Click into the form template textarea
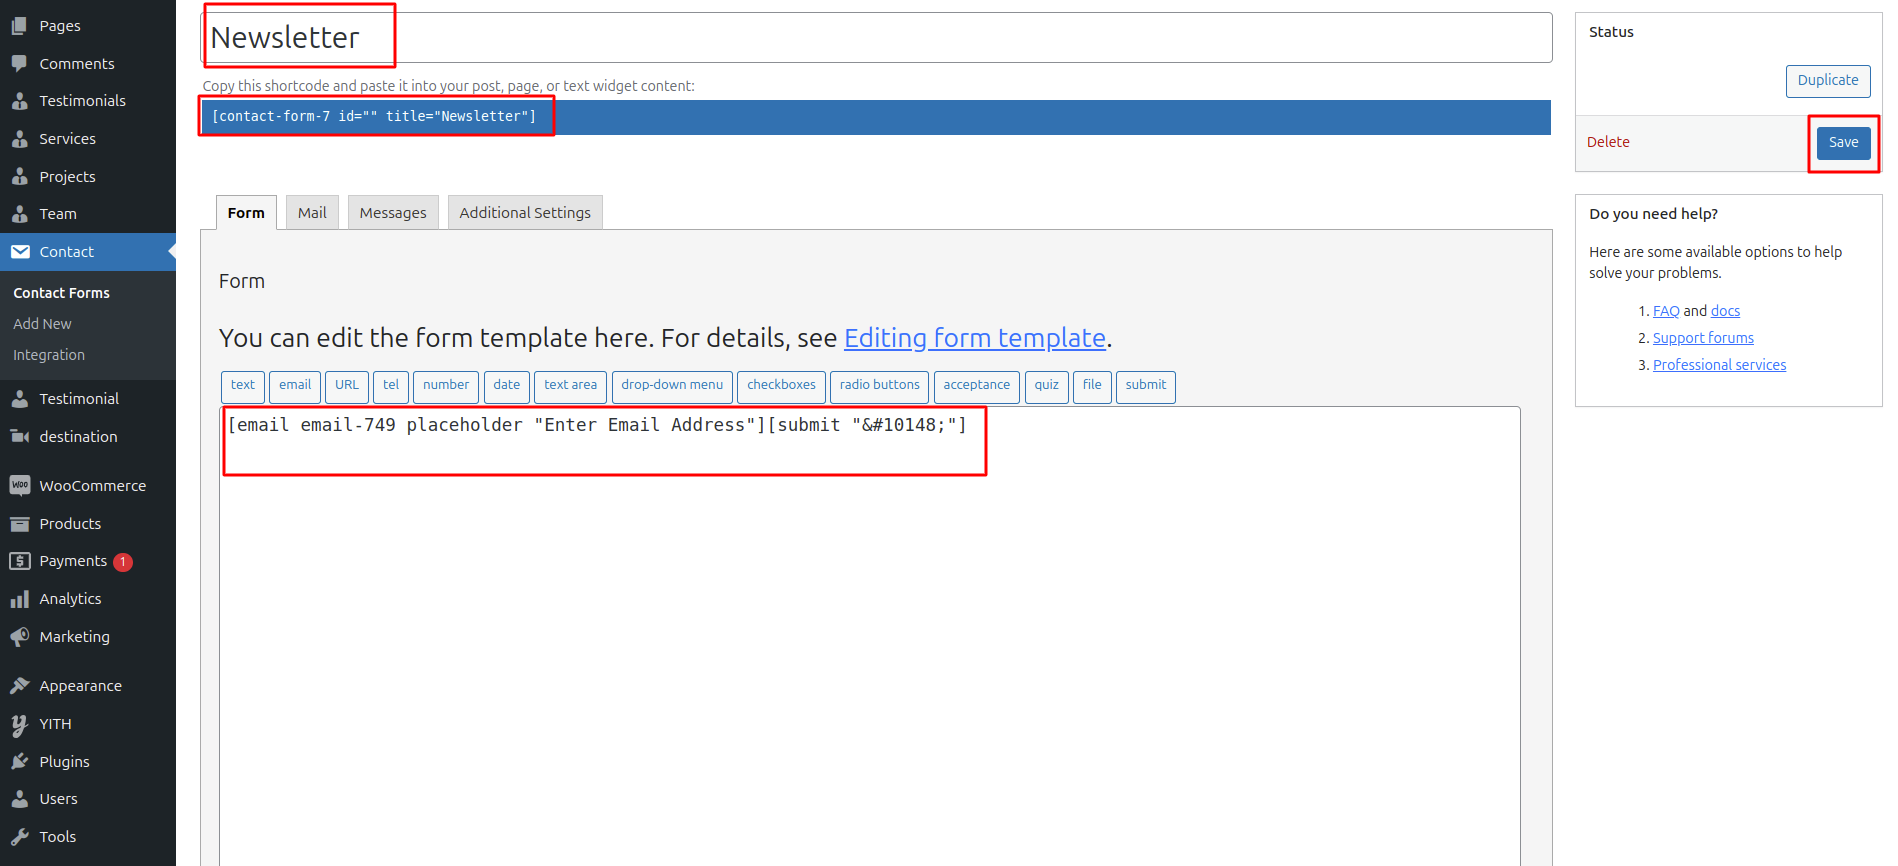The image size is (1898, 866). pos(870,636)
